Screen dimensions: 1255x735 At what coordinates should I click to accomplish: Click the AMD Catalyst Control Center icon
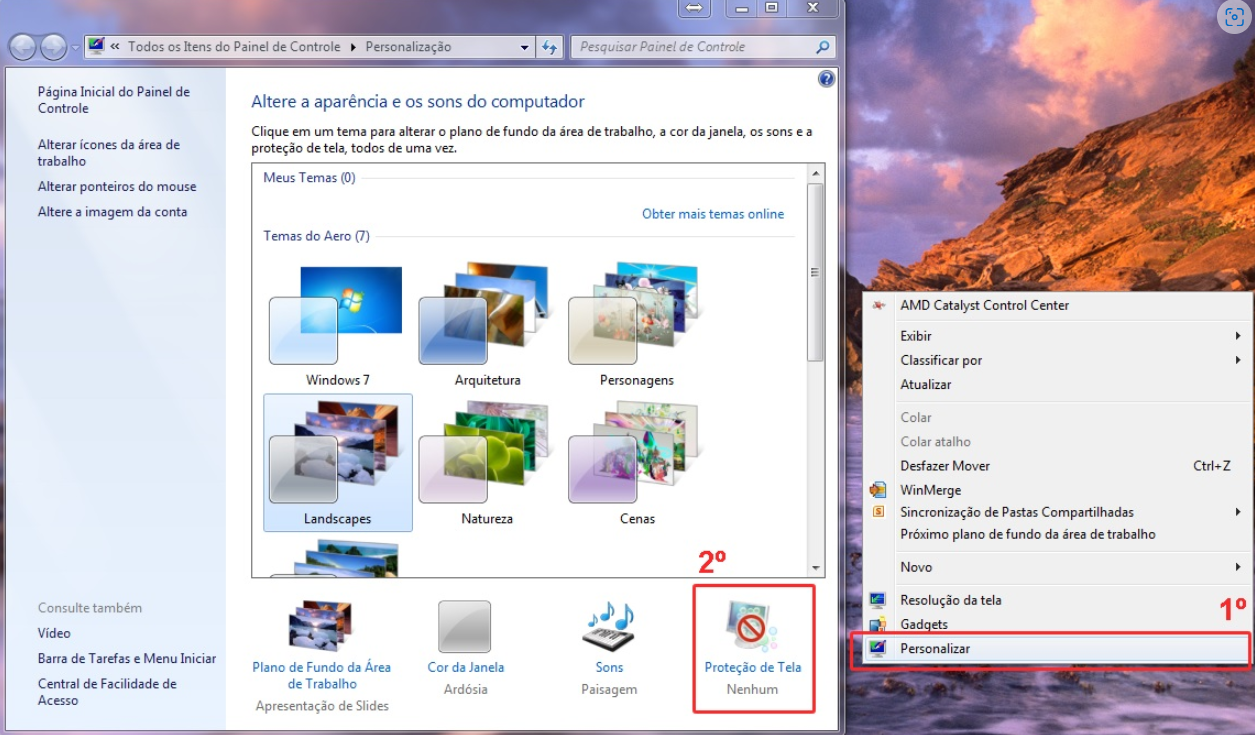coord(878,305)
